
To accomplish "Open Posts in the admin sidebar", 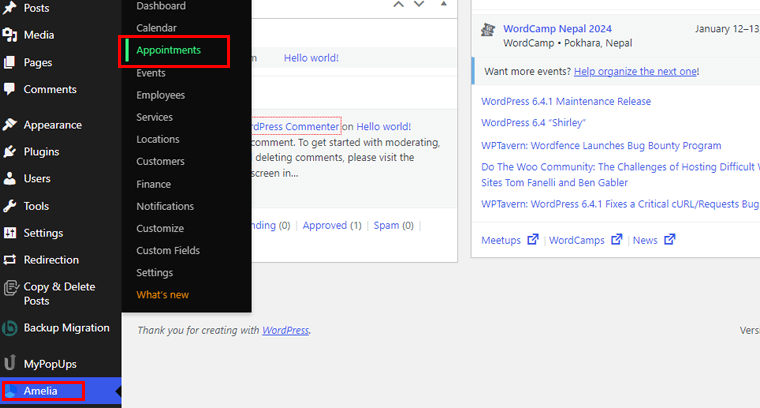I will [x=36, y=8].
